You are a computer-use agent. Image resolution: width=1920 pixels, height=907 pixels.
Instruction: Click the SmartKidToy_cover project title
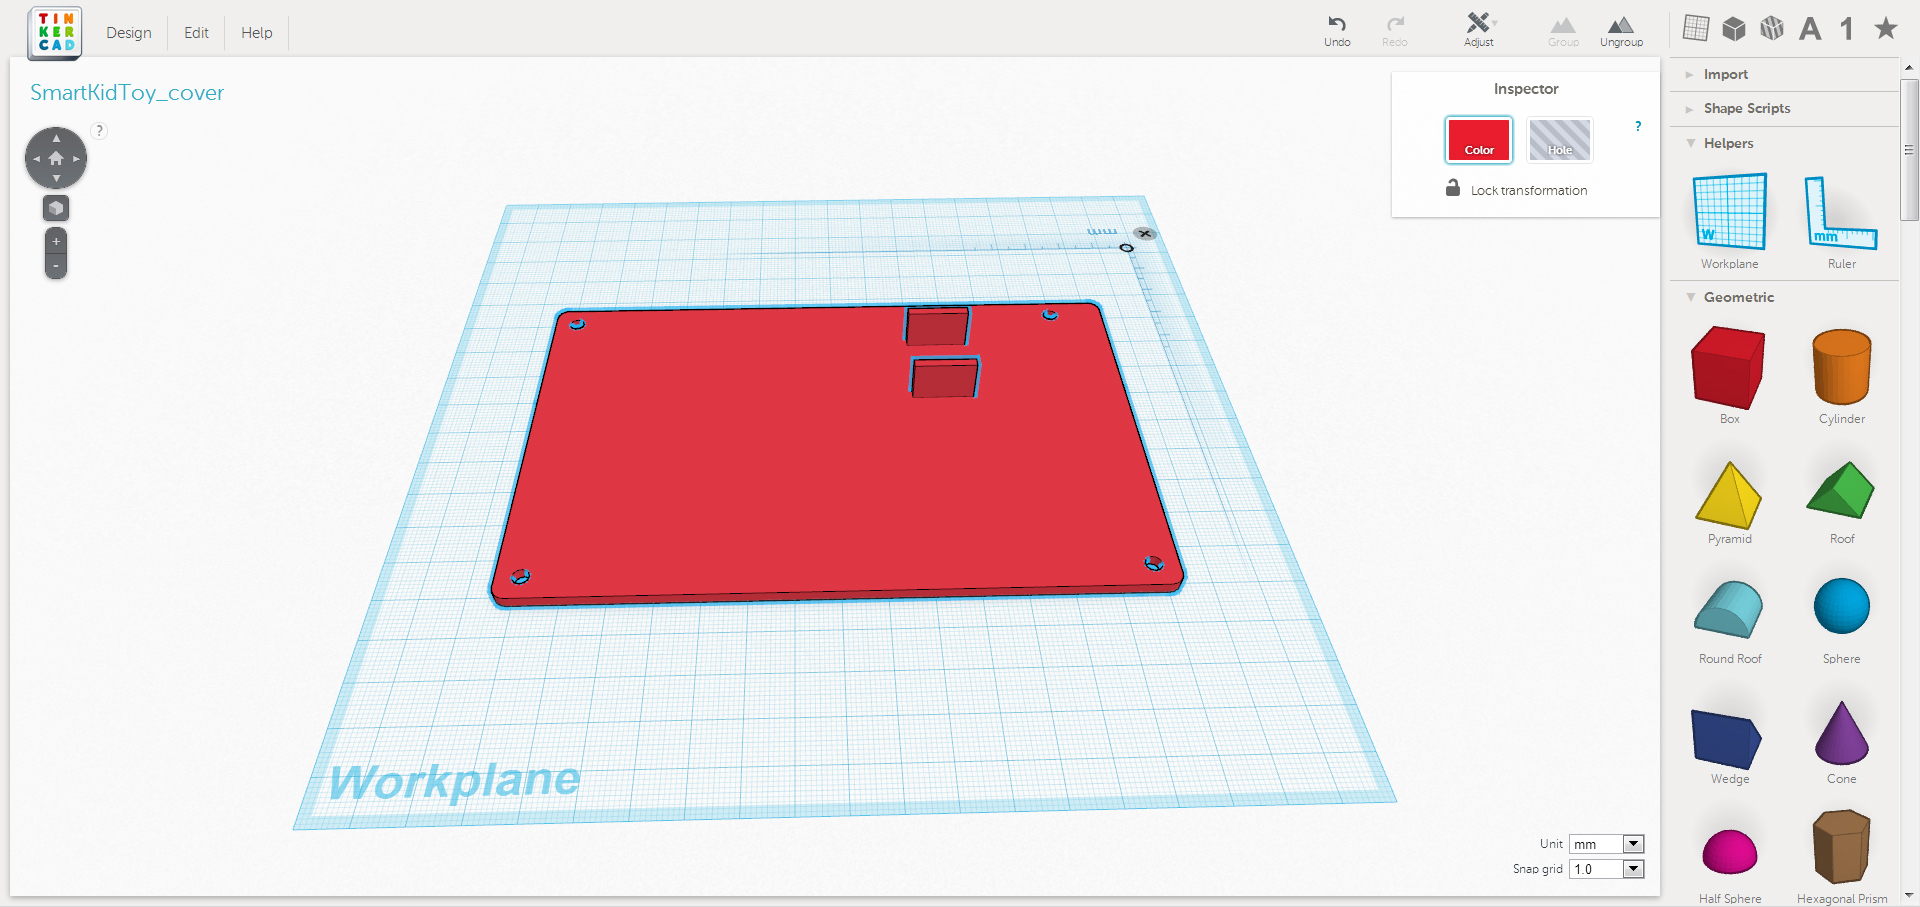(x=127, y=92)
